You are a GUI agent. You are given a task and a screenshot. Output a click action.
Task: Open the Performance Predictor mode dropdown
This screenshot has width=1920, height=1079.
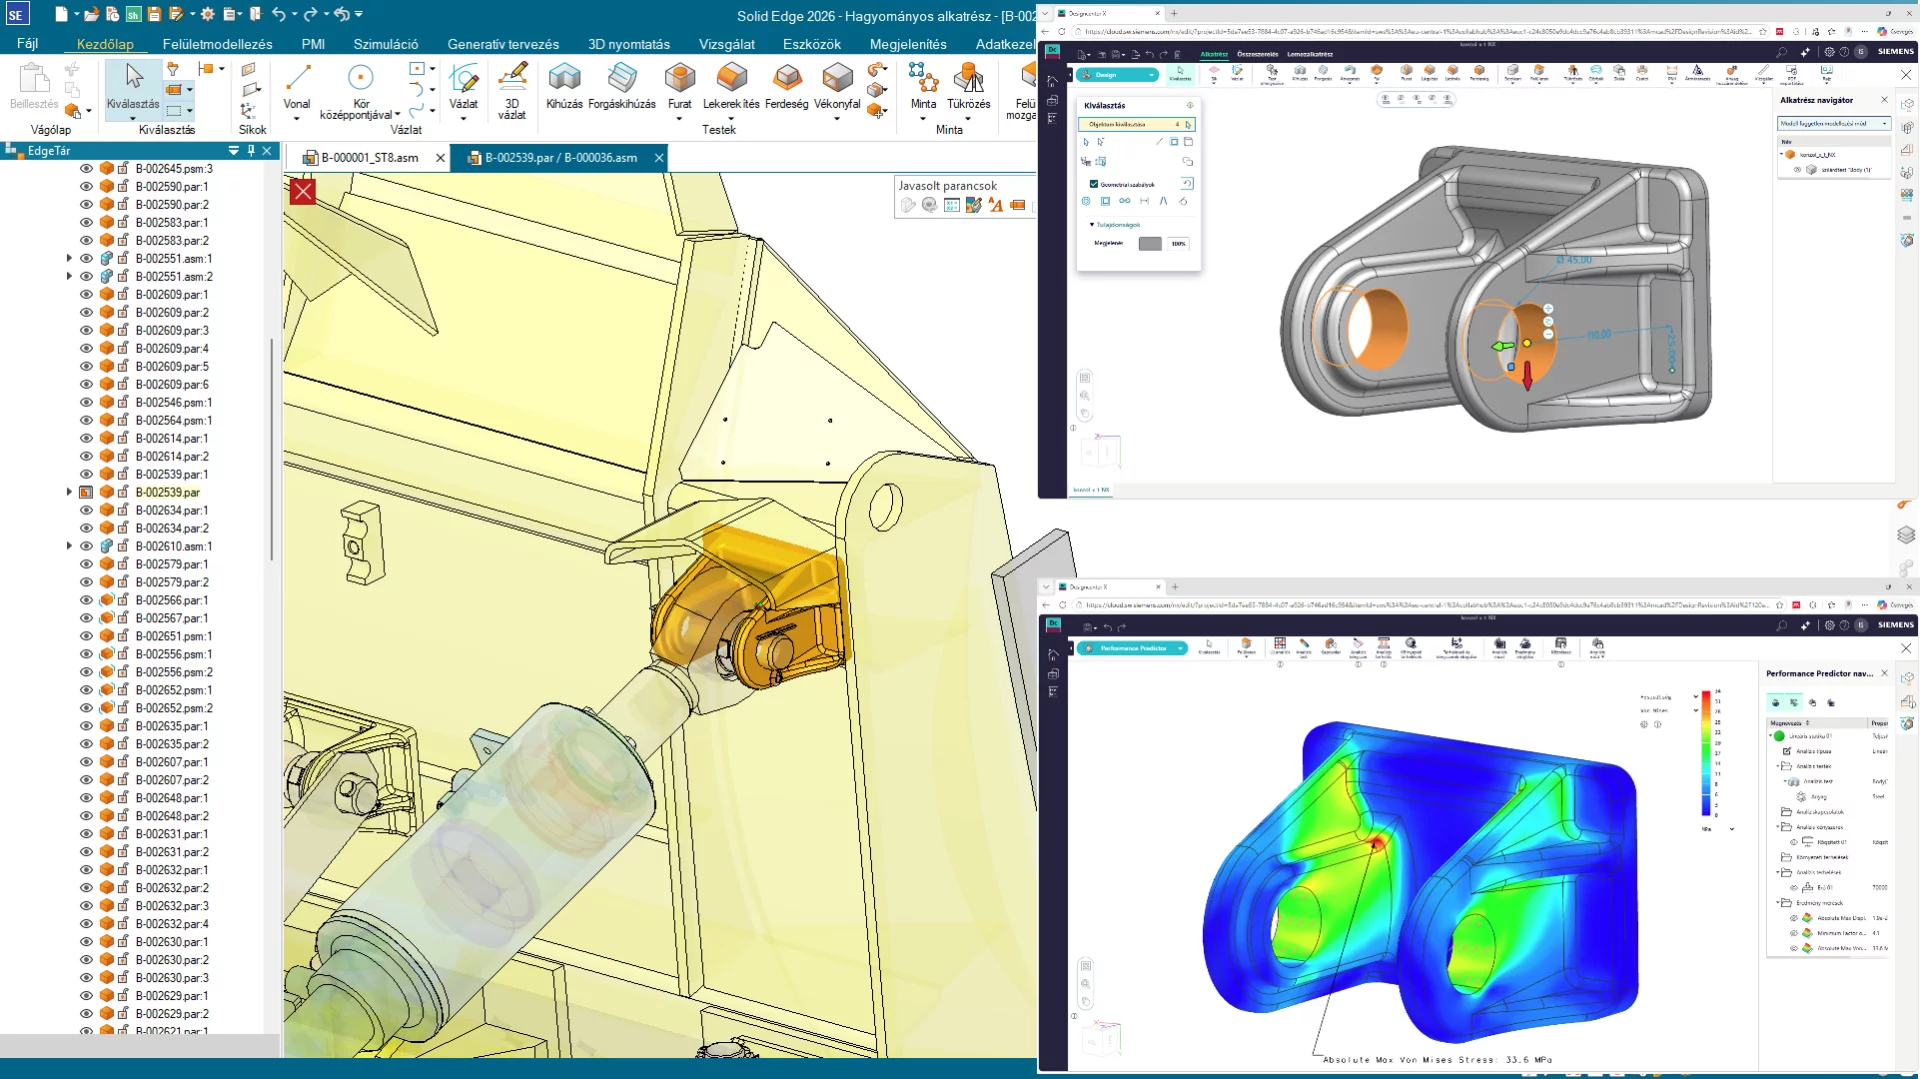pos(1132,648)
